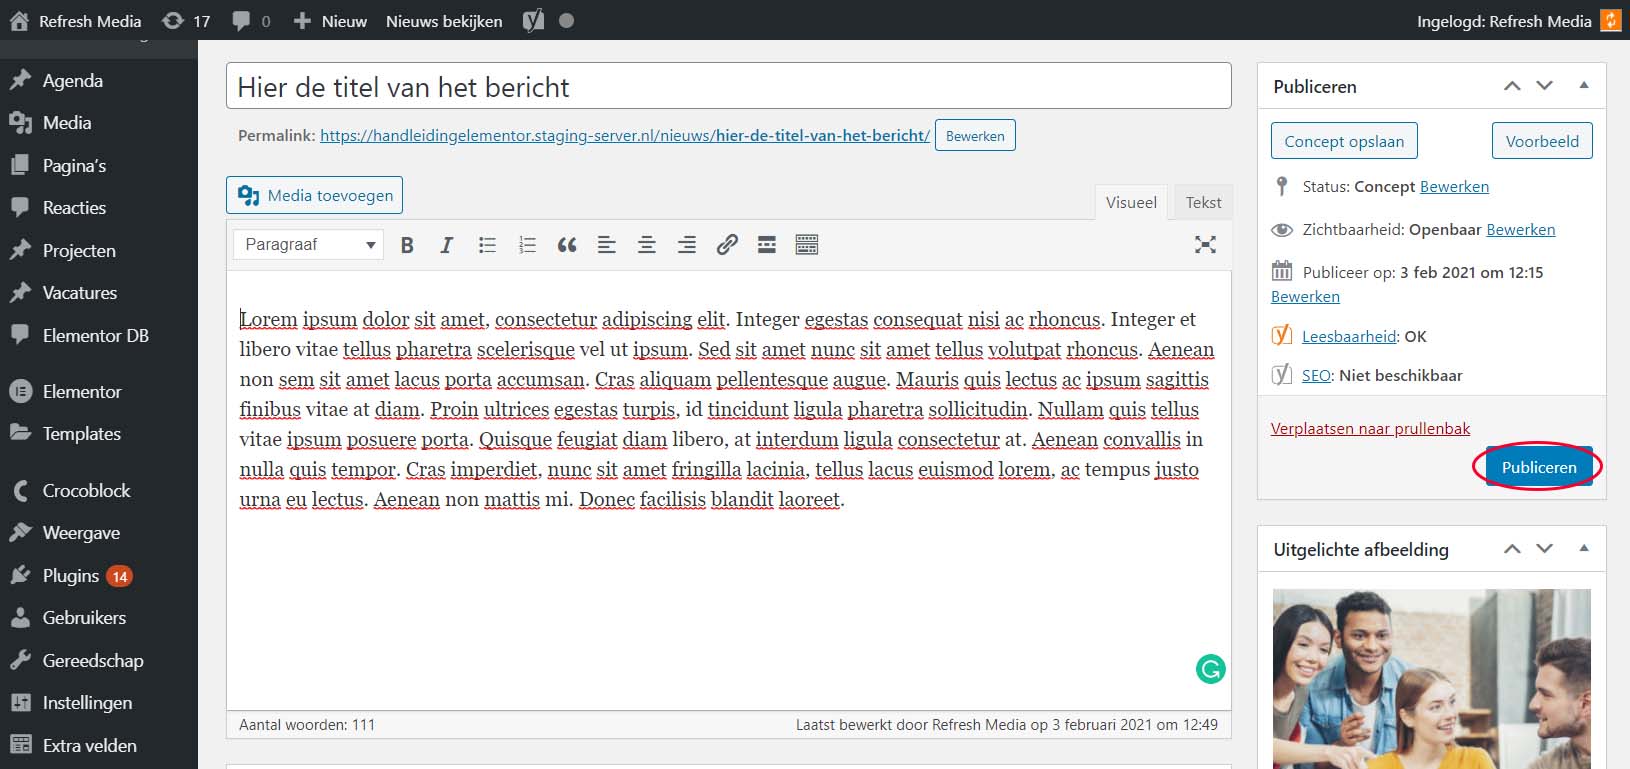Toggle the extra toolbar row
Viewport: 1630px width, 769px height.
807,245
